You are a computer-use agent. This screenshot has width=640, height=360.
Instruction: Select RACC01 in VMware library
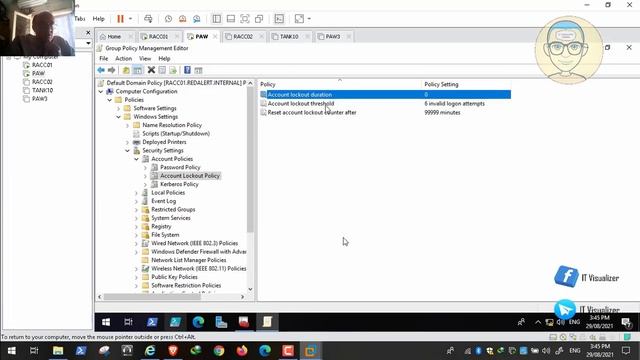click(42, 65)
